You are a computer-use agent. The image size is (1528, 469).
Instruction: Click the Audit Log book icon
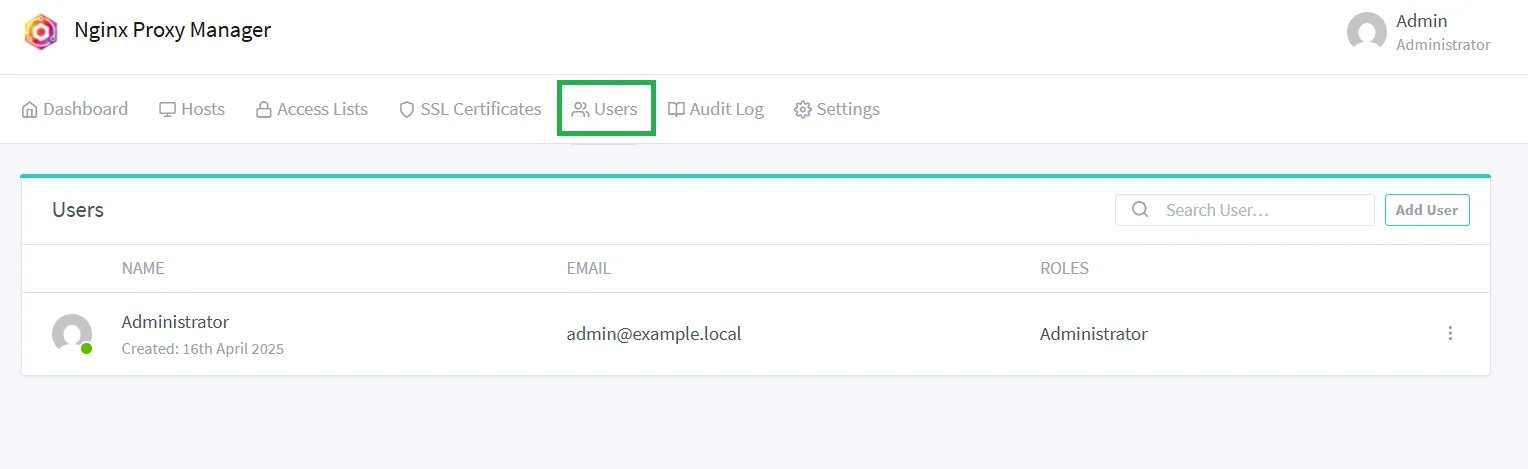677,110
